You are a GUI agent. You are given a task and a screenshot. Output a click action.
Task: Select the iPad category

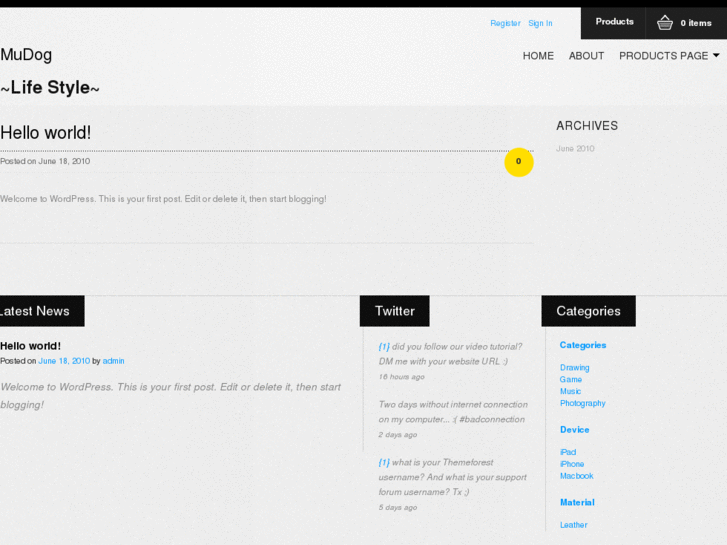click(x=568, y=452)
